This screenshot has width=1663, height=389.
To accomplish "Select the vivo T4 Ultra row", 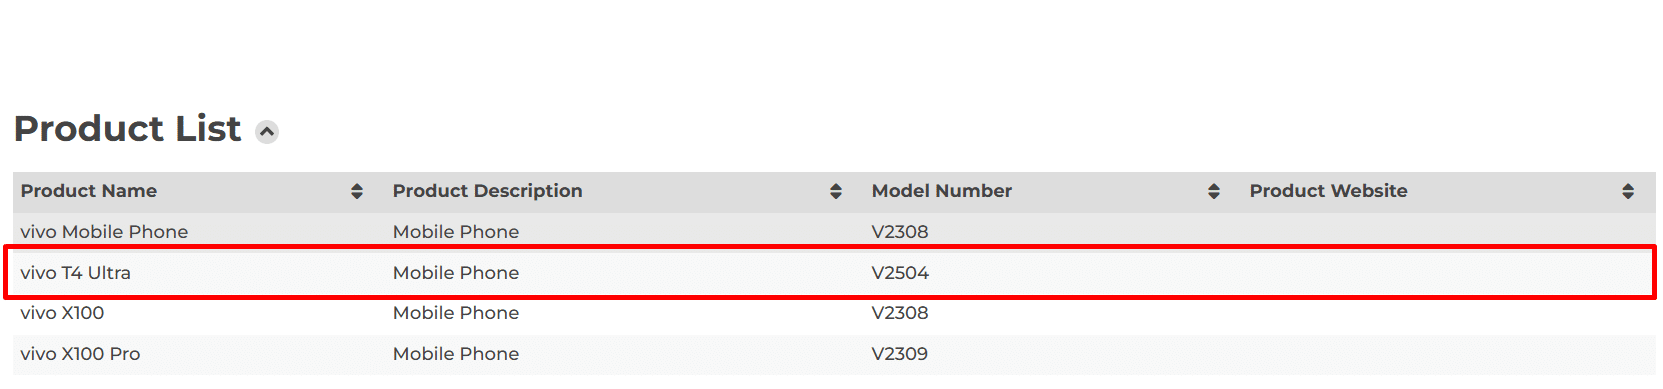I will (x=830, y=272).
